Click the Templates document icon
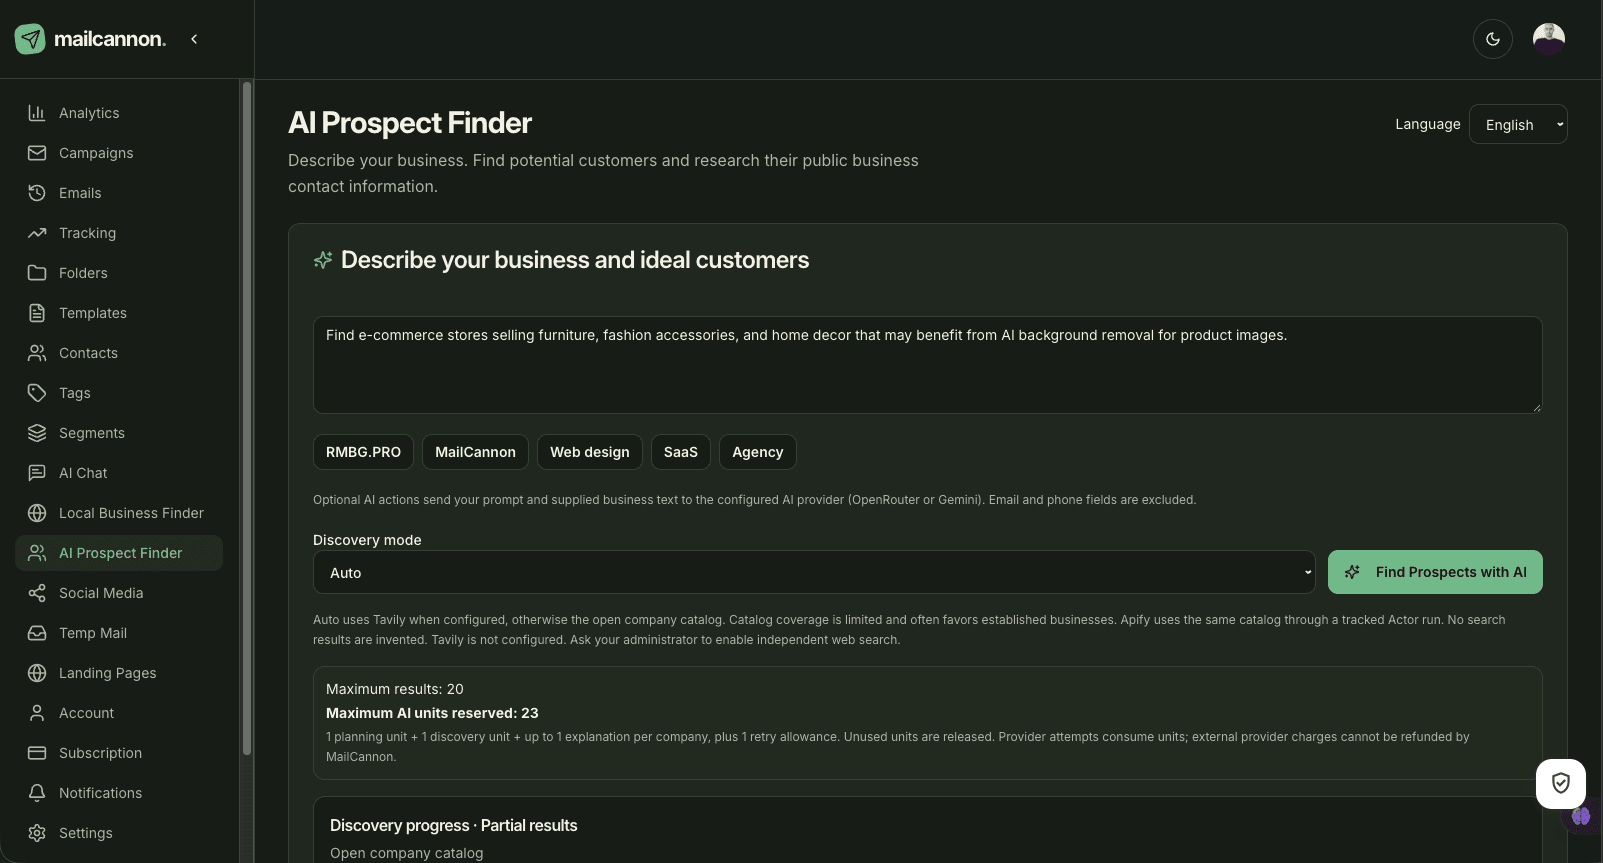Screen dimensions: 1603x863 click(37, 313)
